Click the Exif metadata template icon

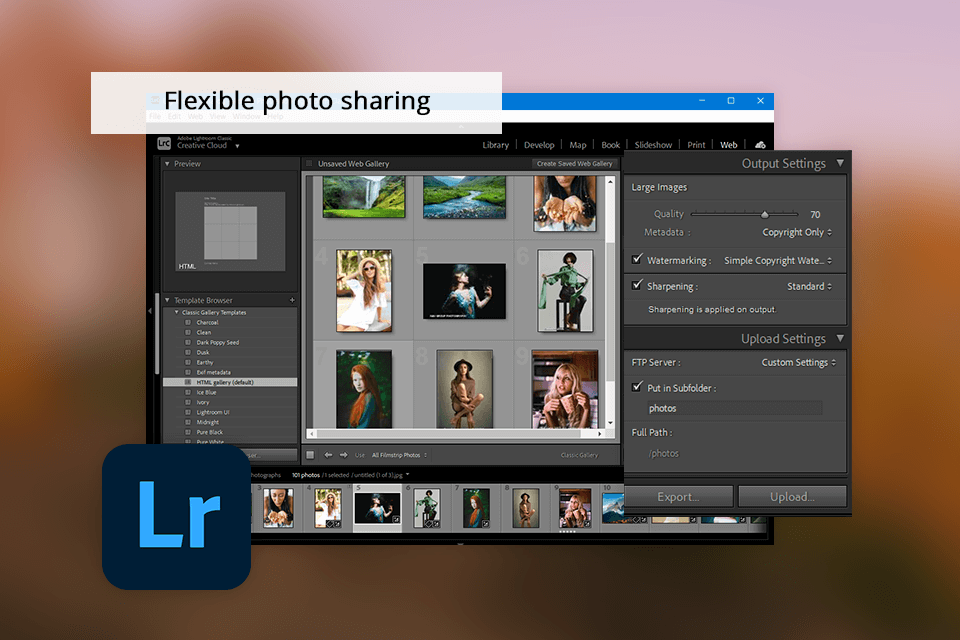(188, 372)
